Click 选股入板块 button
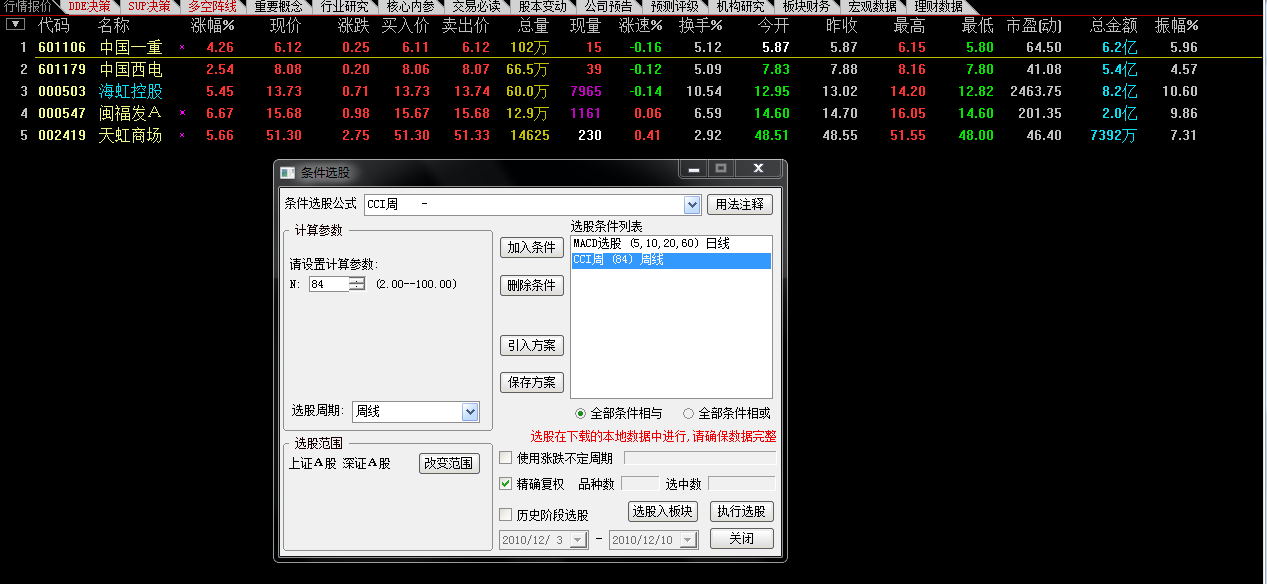 (x=662, y=511)
